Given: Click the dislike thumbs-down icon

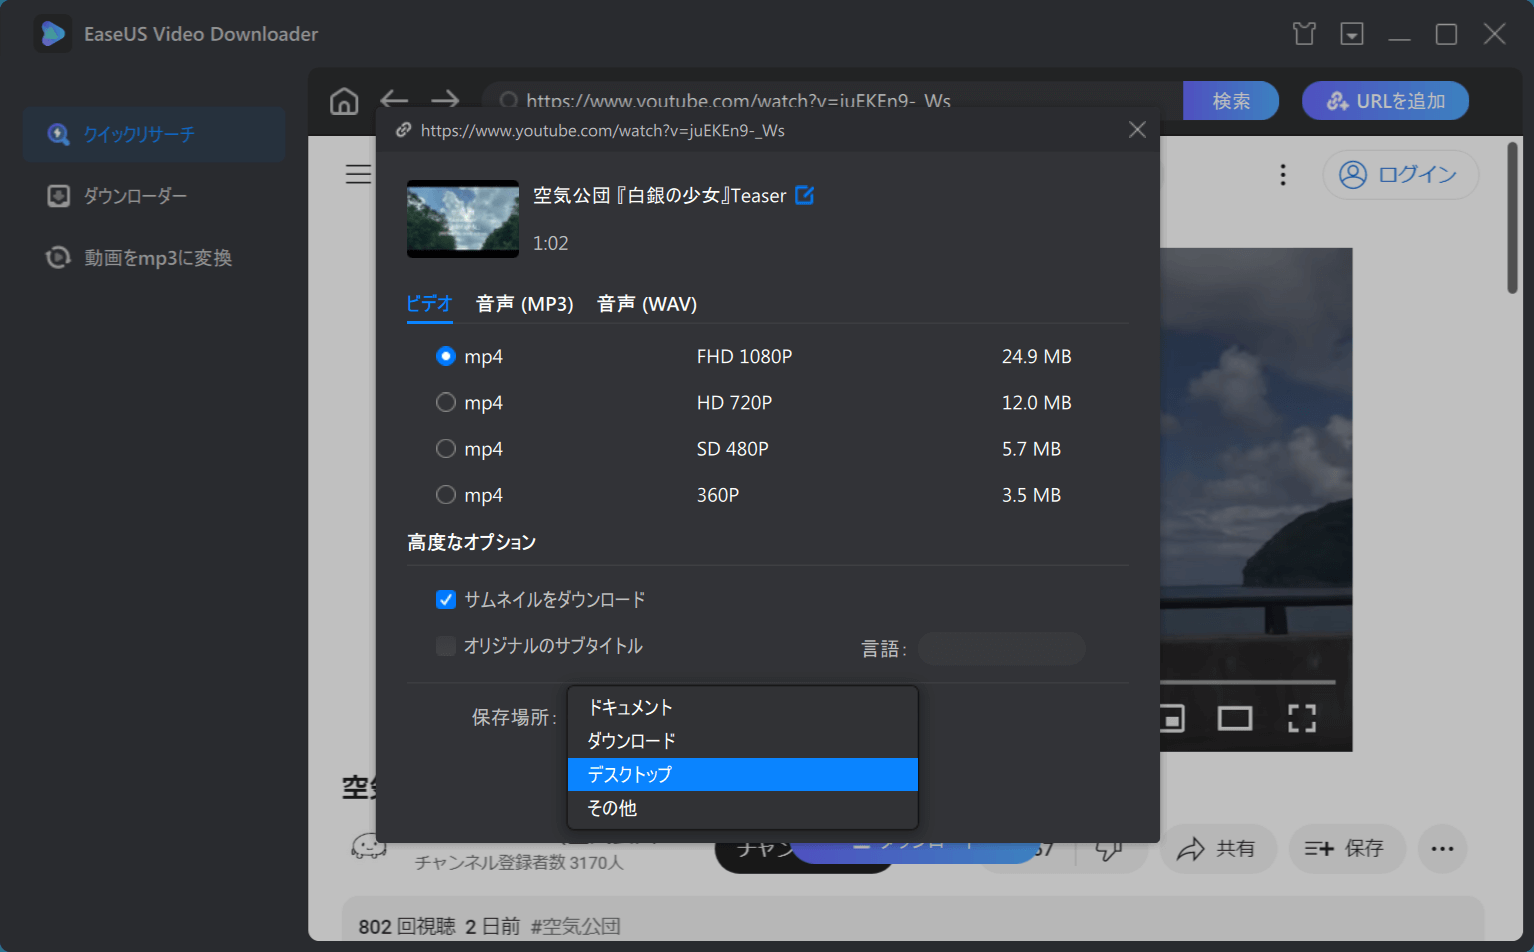Looking at the screenshot, I should pos(1108,850).
